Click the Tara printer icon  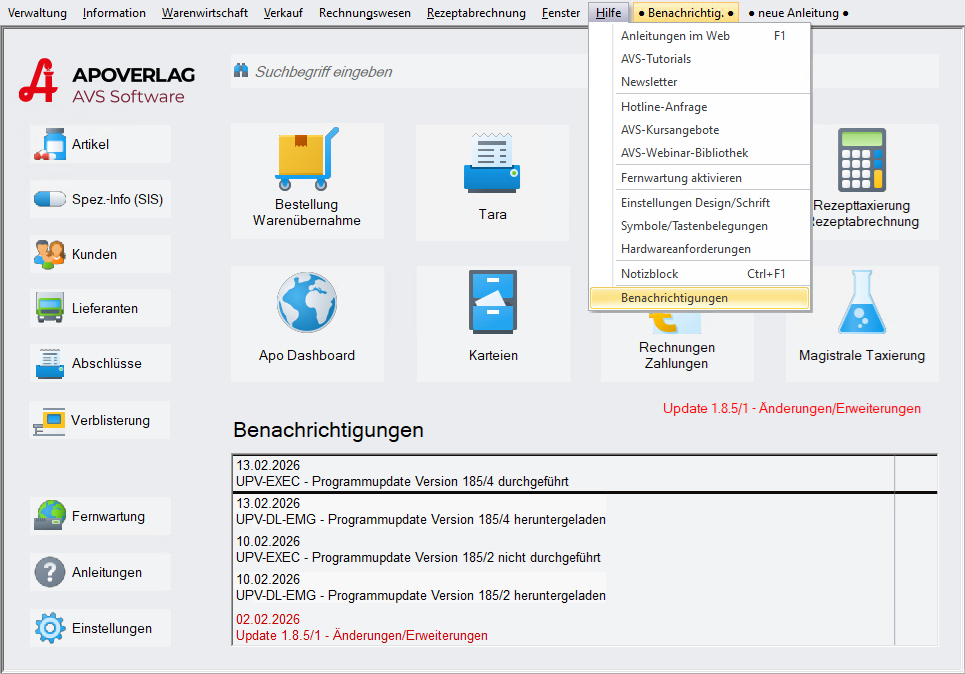coord(492,163)
